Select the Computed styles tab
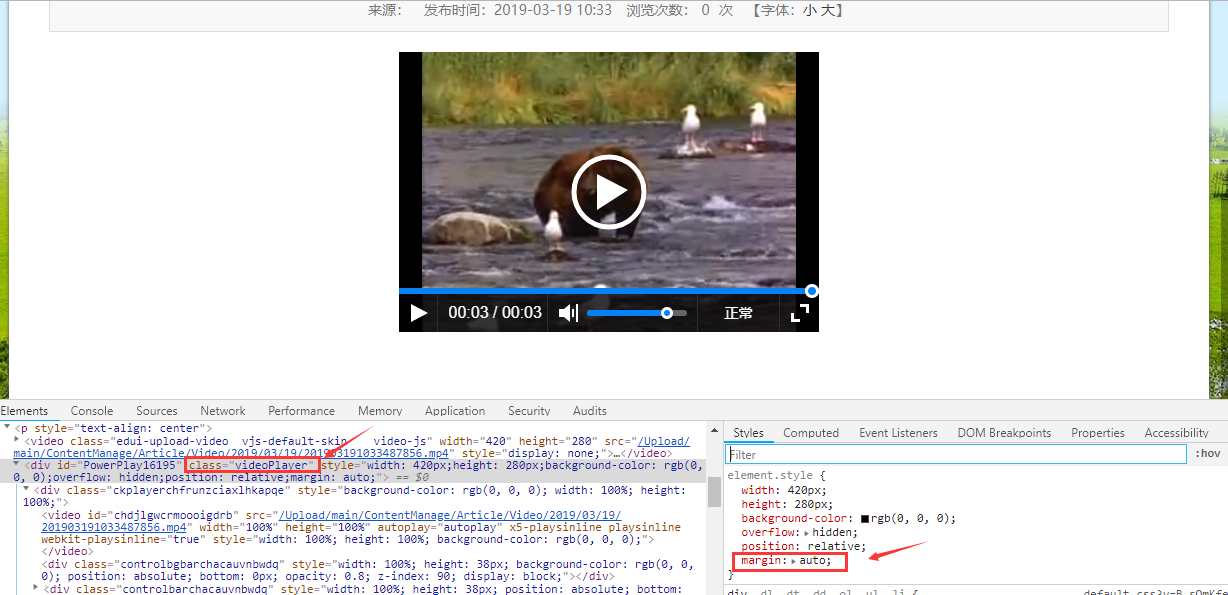 810,433
